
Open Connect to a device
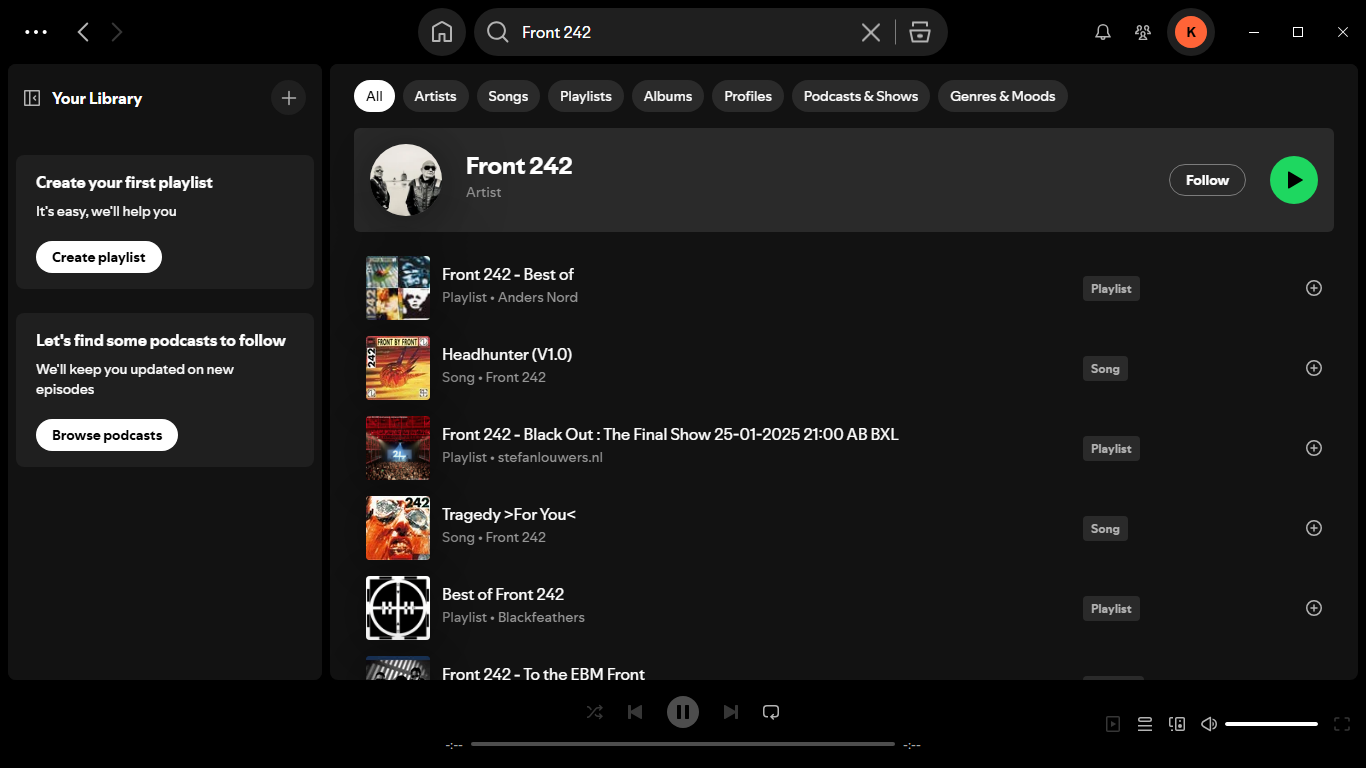(x=1177, y=724)
